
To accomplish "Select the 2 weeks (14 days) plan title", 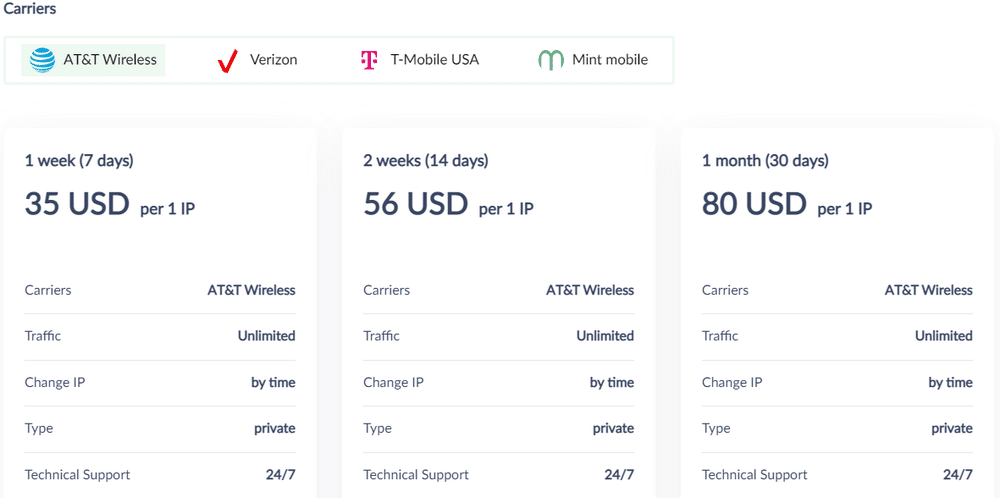I will 426,161.
